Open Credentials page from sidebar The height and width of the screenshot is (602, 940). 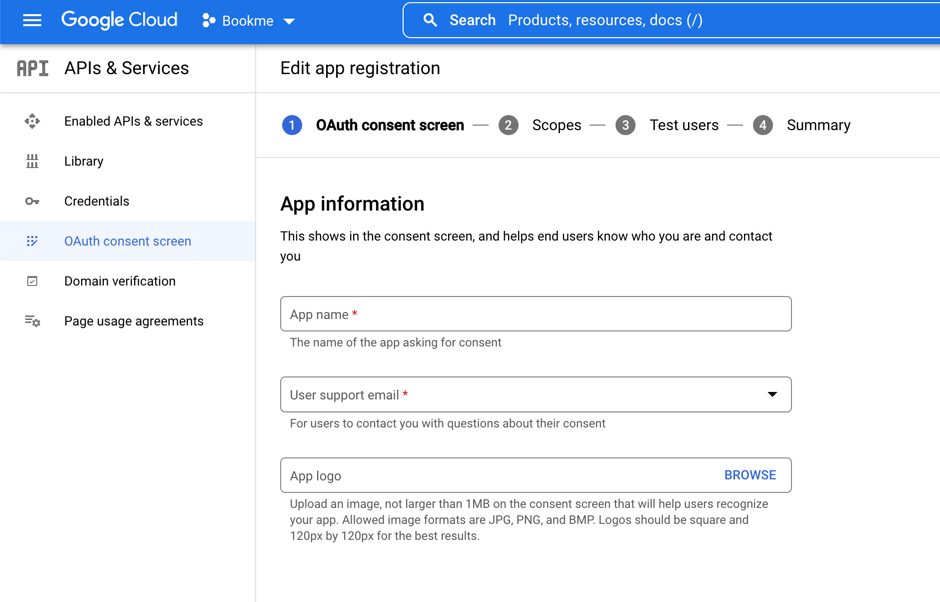[96, 201]
